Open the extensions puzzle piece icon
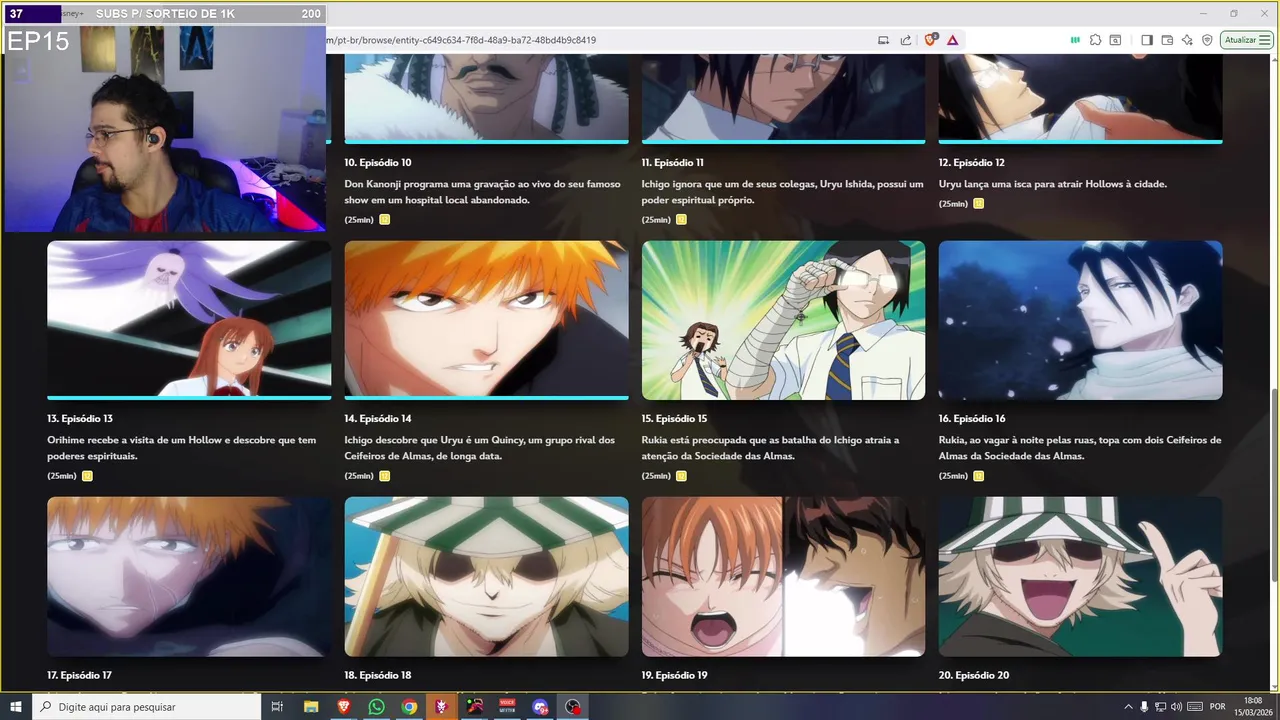The image size is (1280, 720). [x=1096, y=40]
